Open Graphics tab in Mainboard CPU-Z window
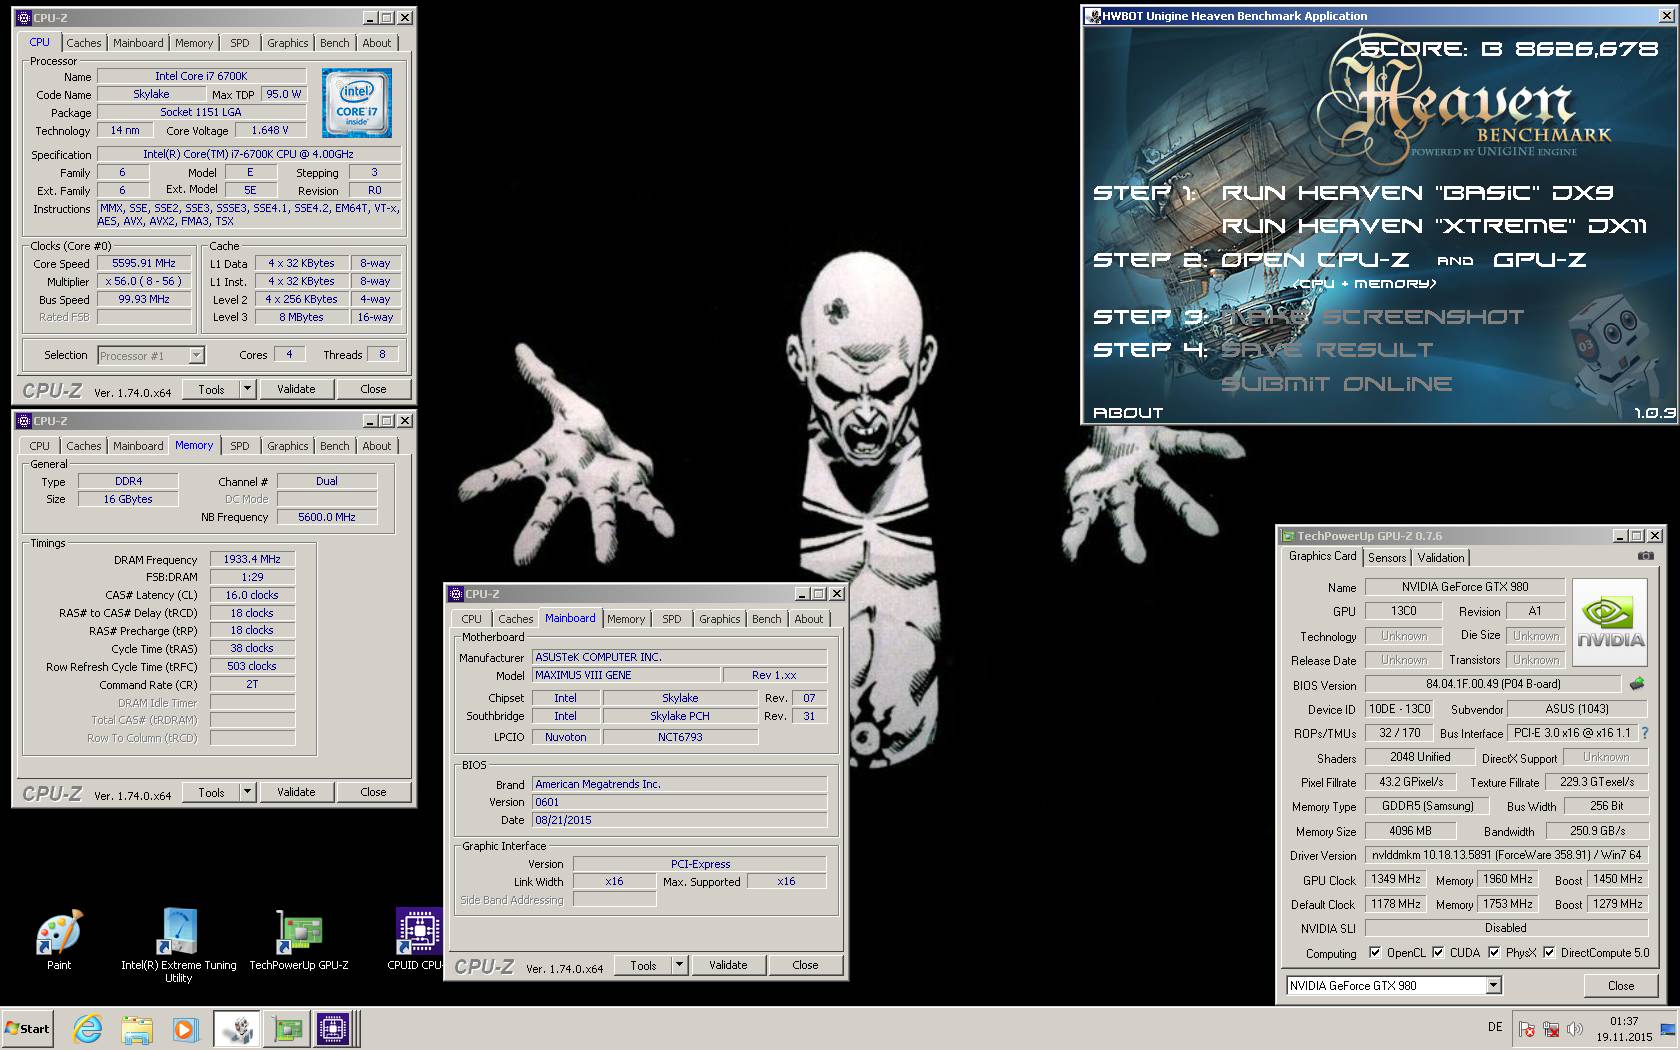The height and width of the screenshot is (1050, 1680). tap(720, 619)
